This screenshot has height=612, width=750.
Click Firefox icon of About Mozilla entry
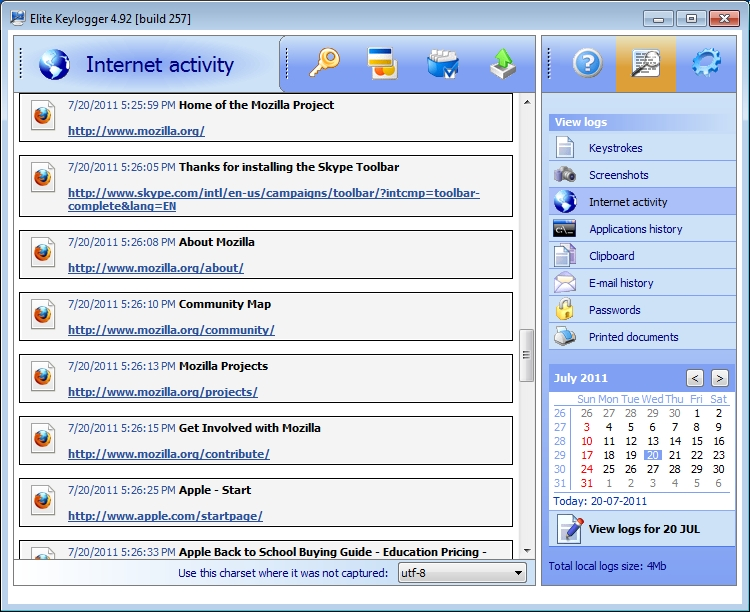tap(43, 252)
